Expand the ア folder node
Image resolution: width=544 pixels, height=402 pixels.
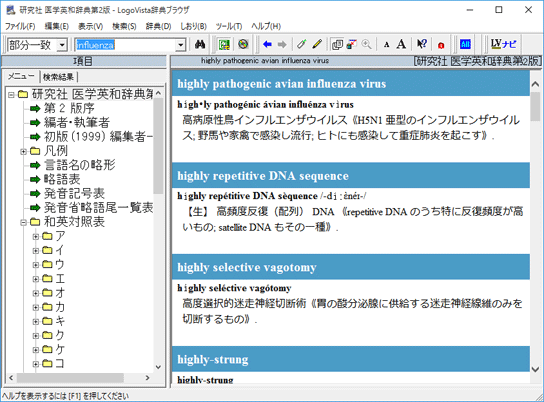35,237
